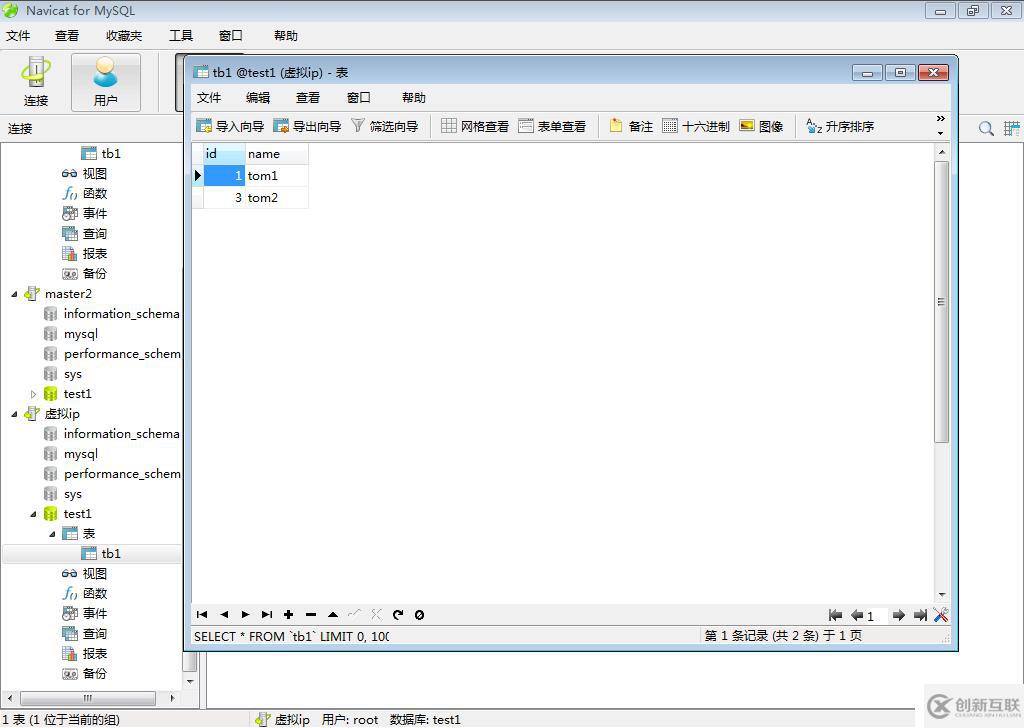Open 文件 menu in main window
Screen dimensions: 1024x728
pos(18,36)
